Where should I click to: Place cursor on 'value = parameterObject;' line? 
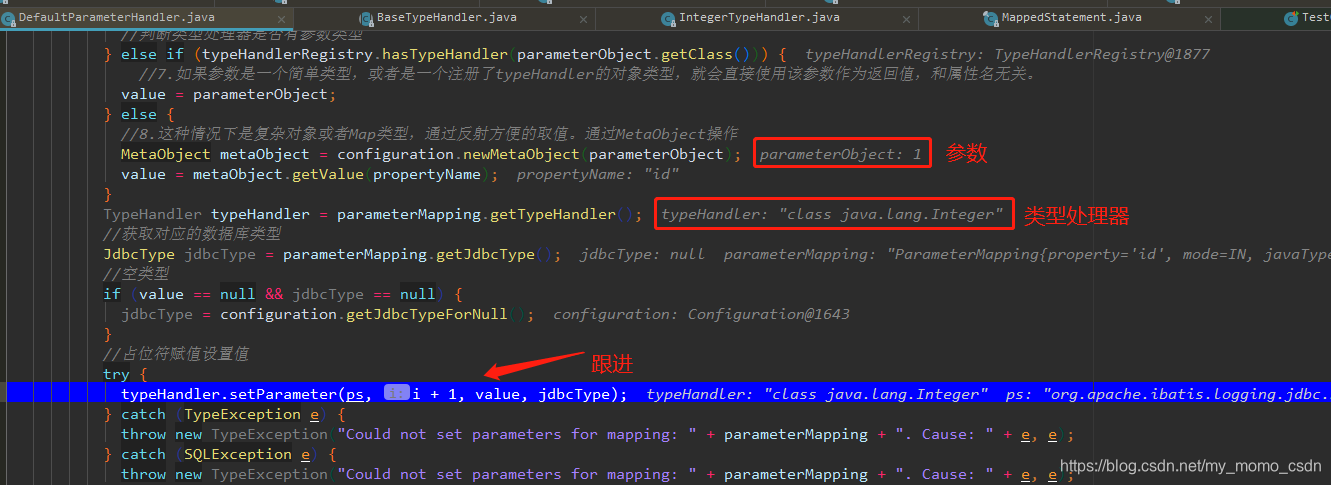229,94
